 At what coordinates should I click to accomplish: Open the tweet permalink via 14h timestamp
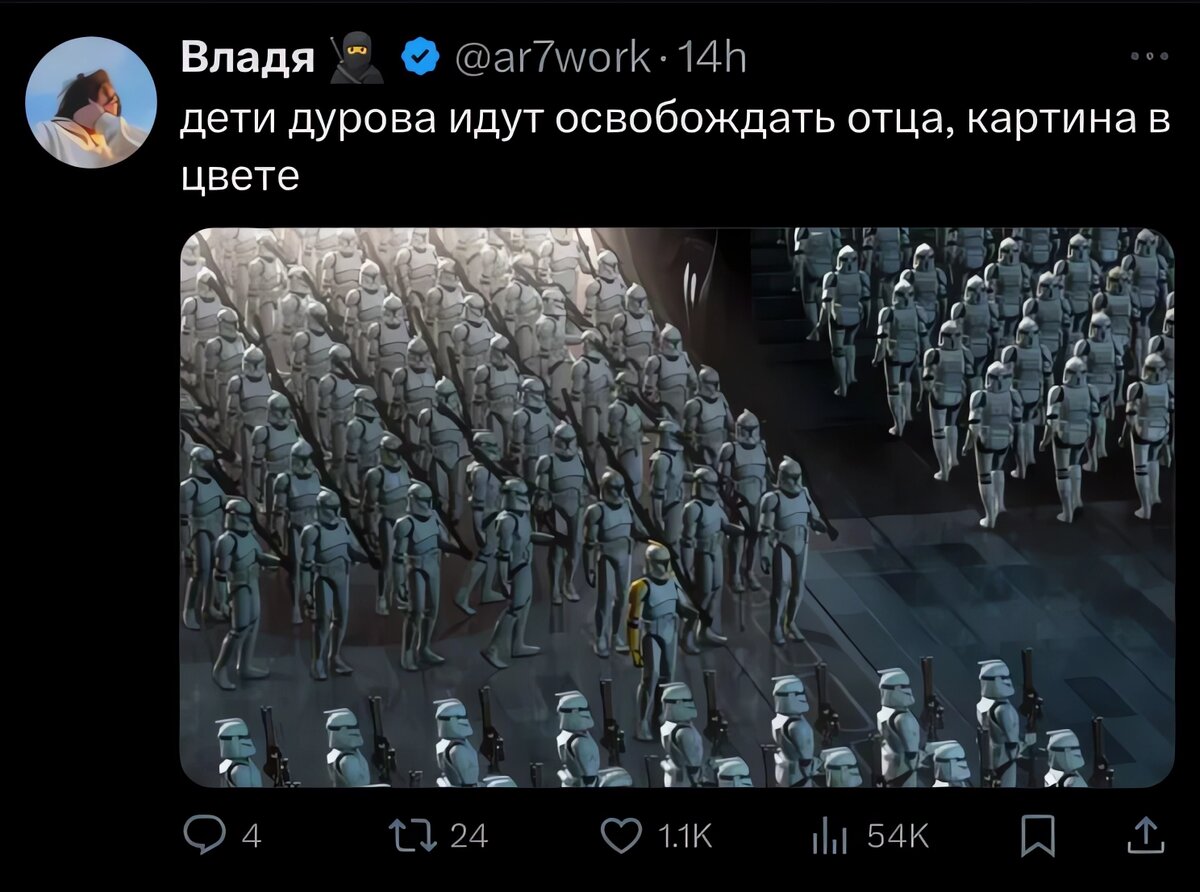[711, 60]
